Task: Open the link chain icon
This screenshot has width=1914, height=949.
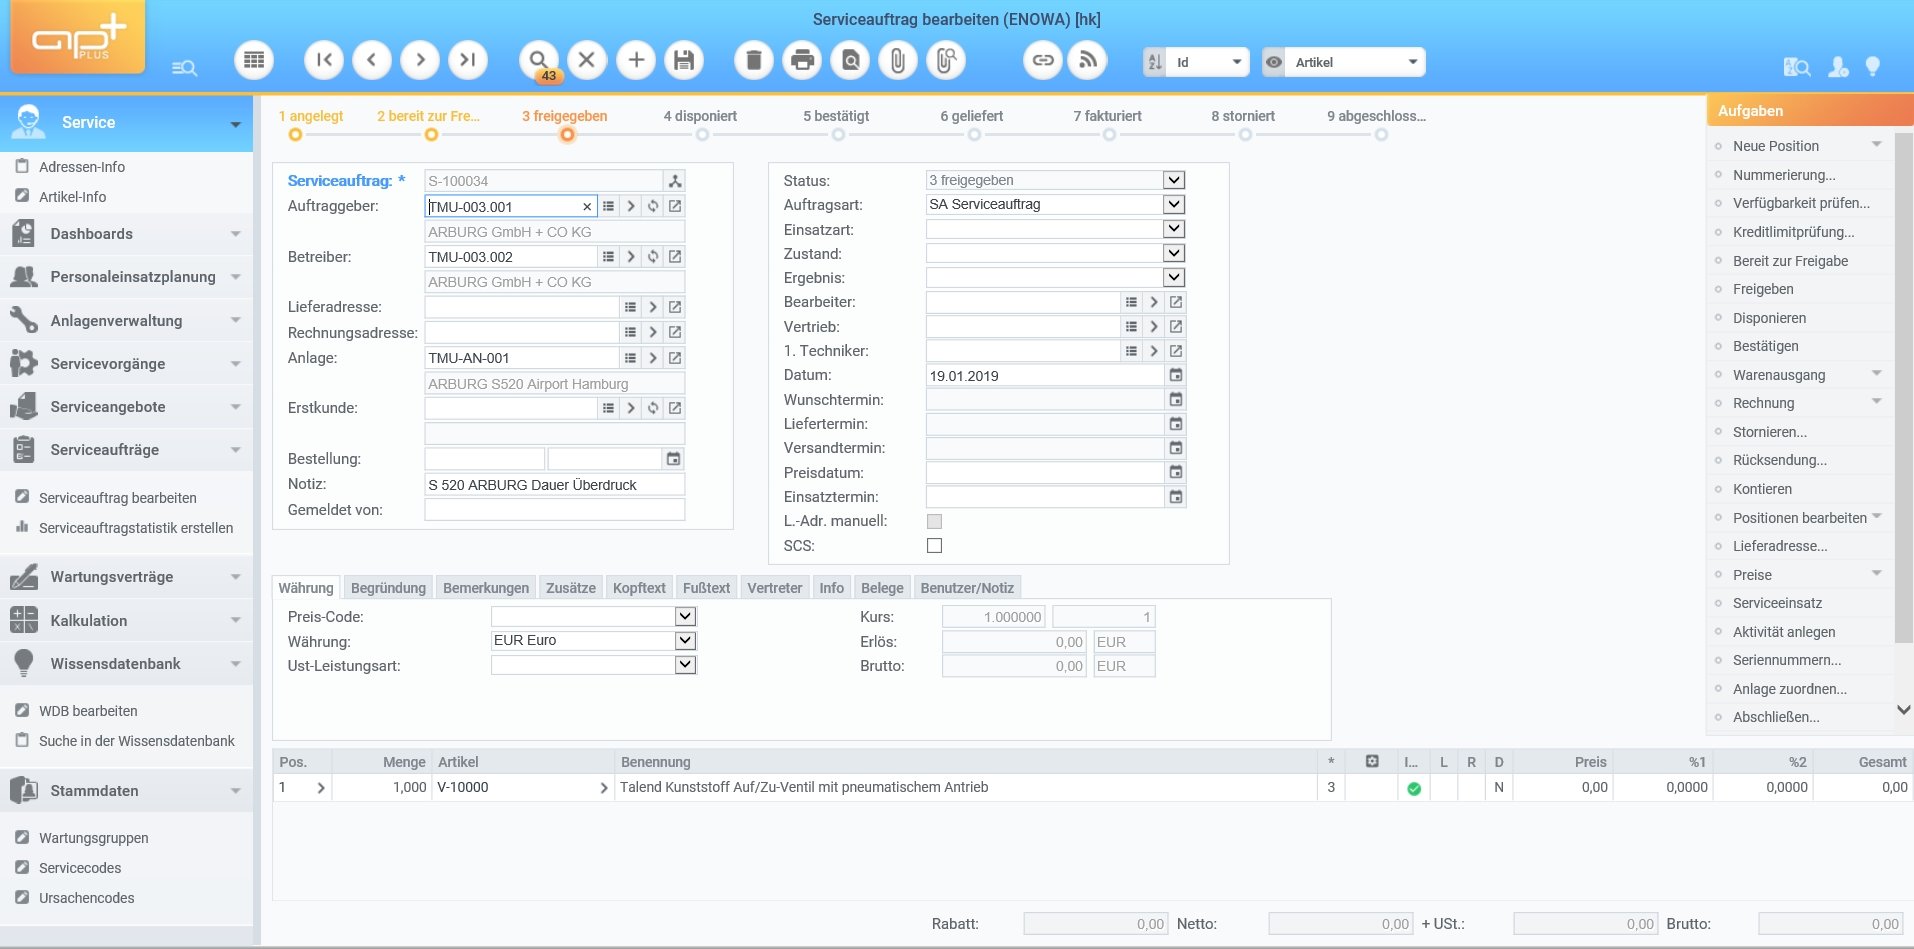Action: tap(1043, 60)
